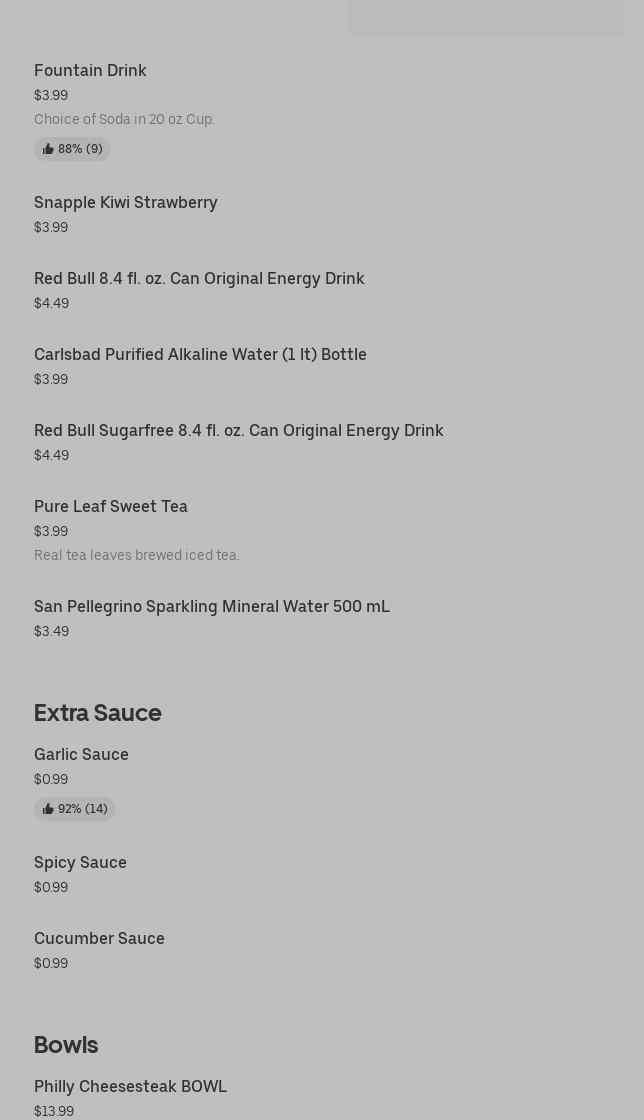The height and width of the screenshot is (1120, 644).
Task: Open Carlsbad Purified Alkaline Water Bottle
Action: [x=200, y=354]
